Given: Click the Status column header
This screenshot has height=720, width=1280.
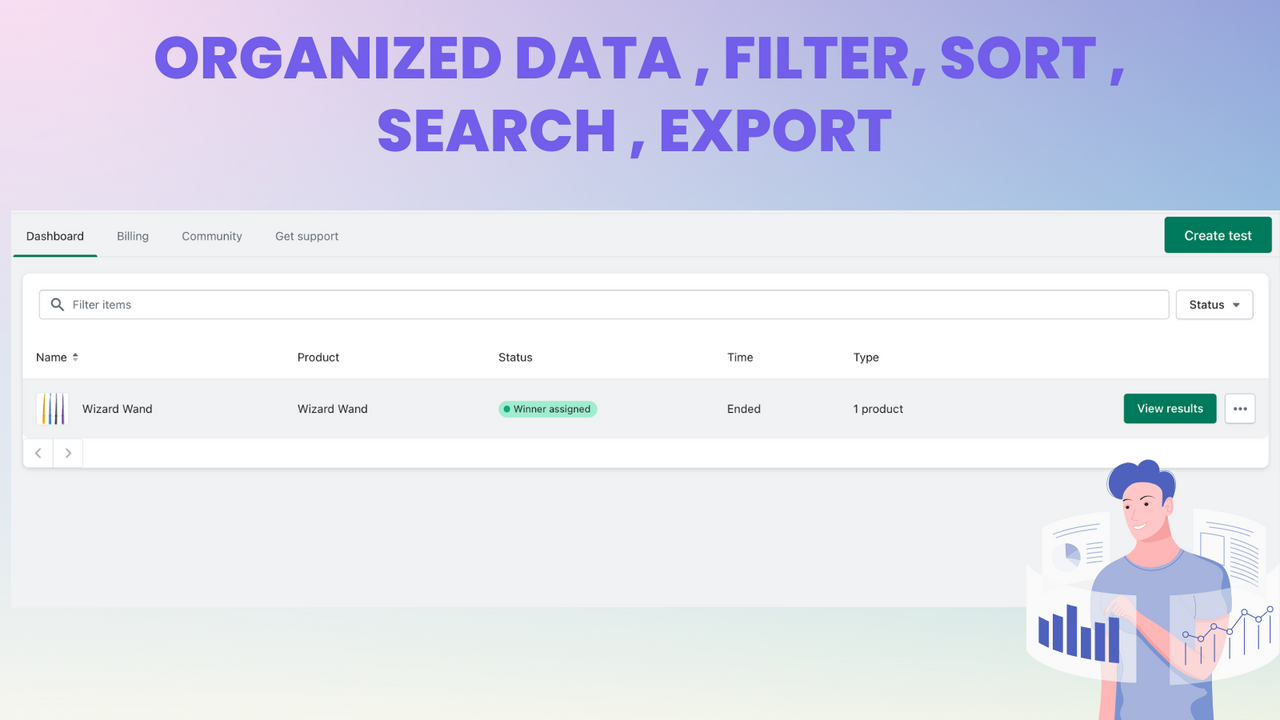Looking at the screenshot, I should pyautogui.click(x=515, y=357).
